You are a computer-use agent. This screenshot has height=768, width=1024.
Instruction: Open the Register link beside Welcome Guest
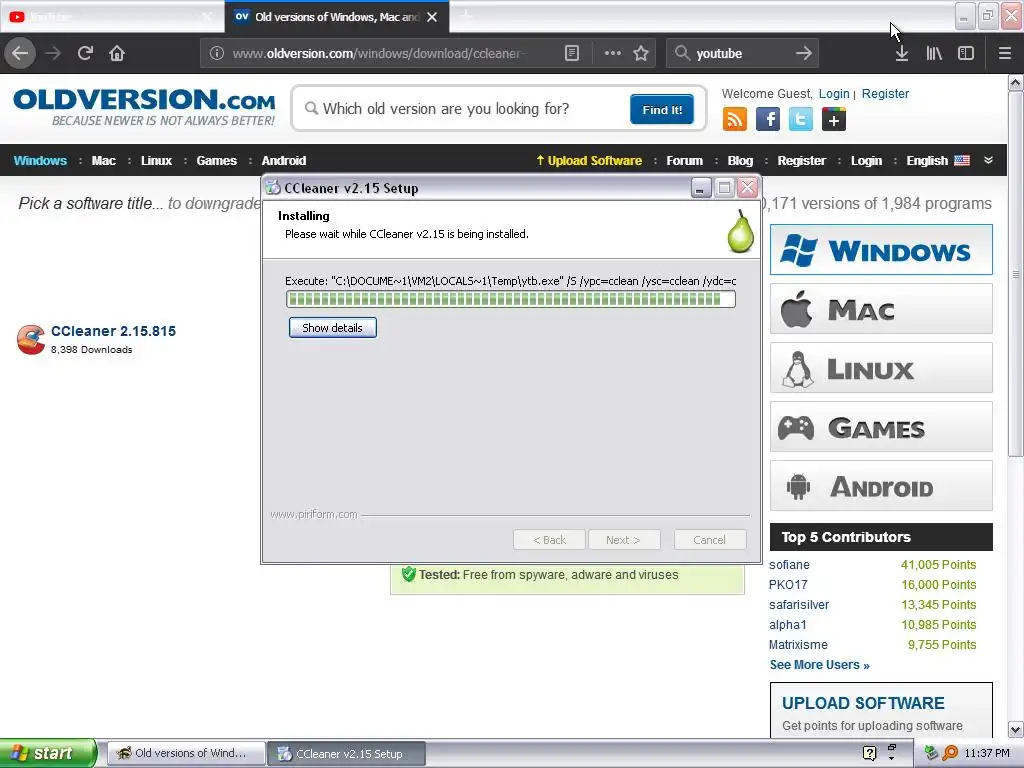tap(885, 93)
